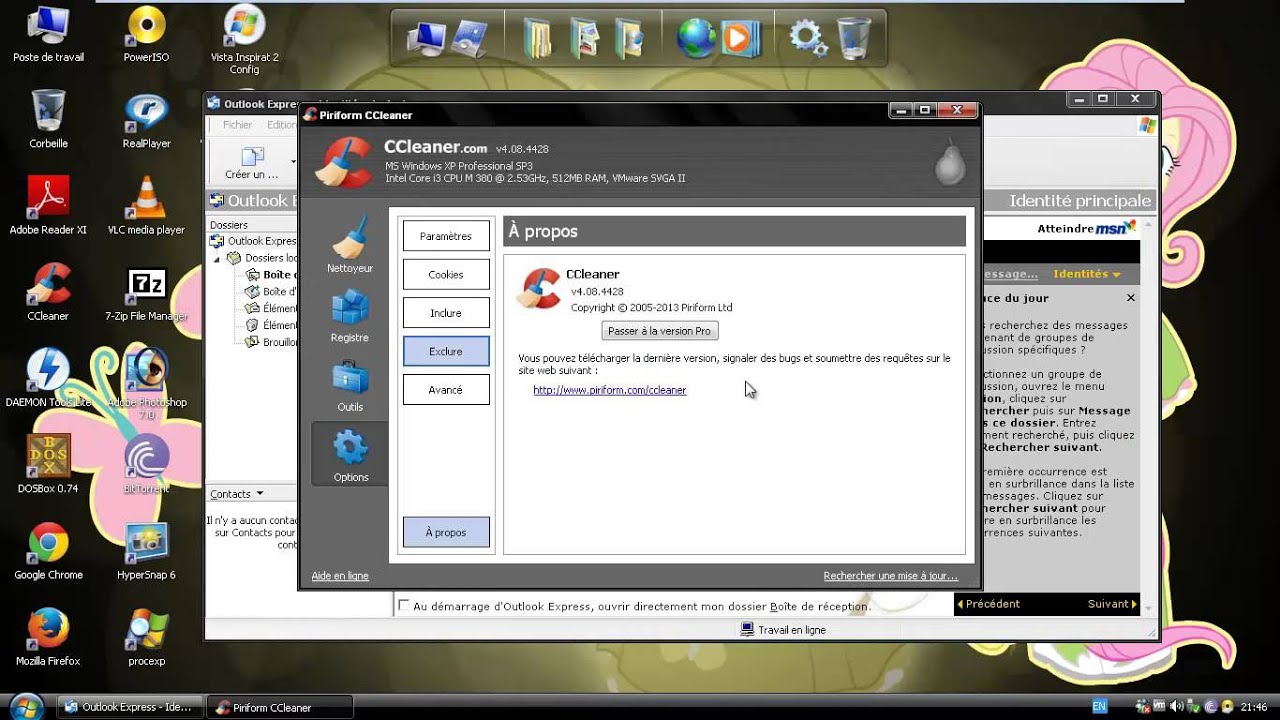Select the Options gear in CCleaner sidebar
This screenshot has height=720, width=1280.
click(x=350, y=456)
